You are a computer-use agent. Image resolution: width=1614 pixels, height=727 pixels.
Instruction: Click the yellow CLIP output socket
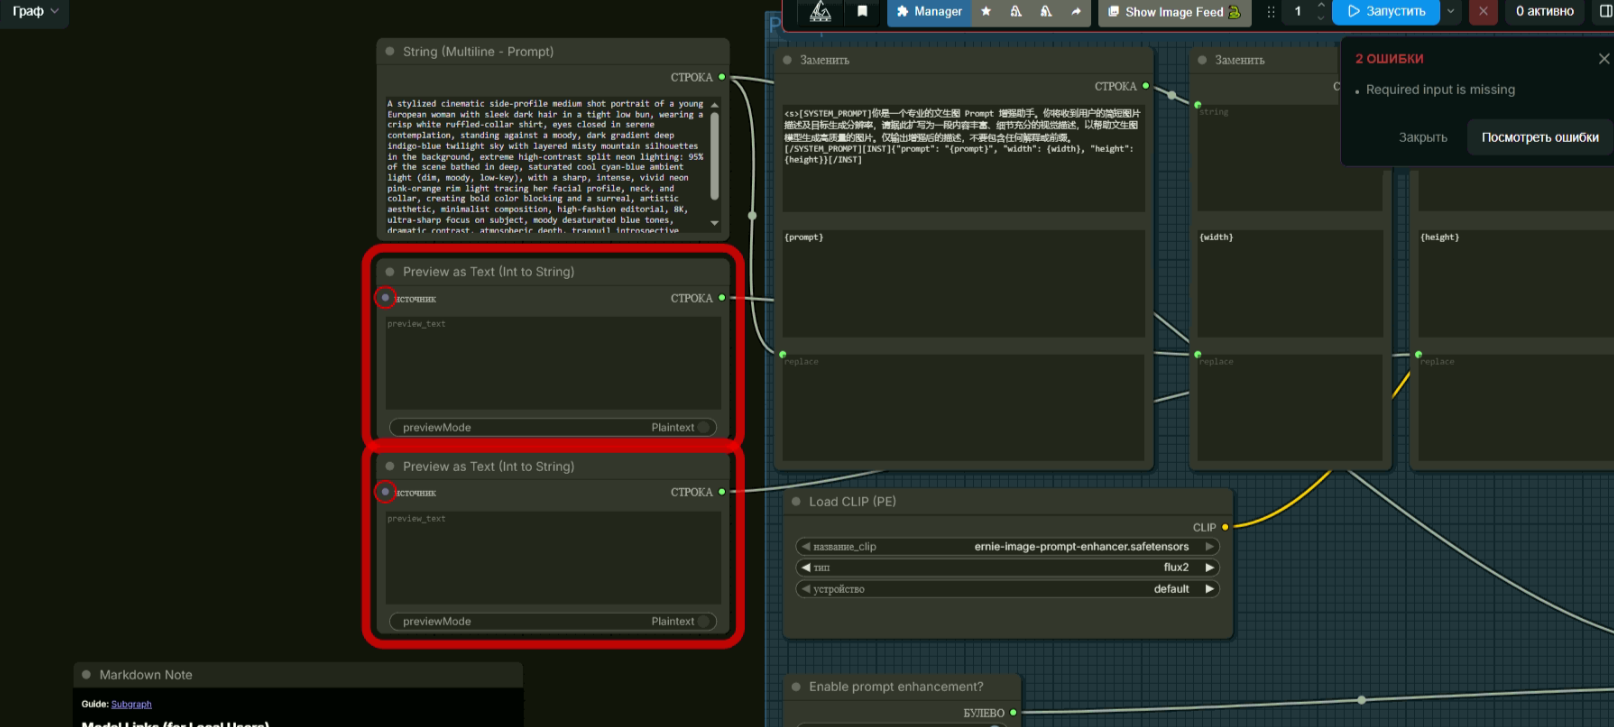[1225, 527]
